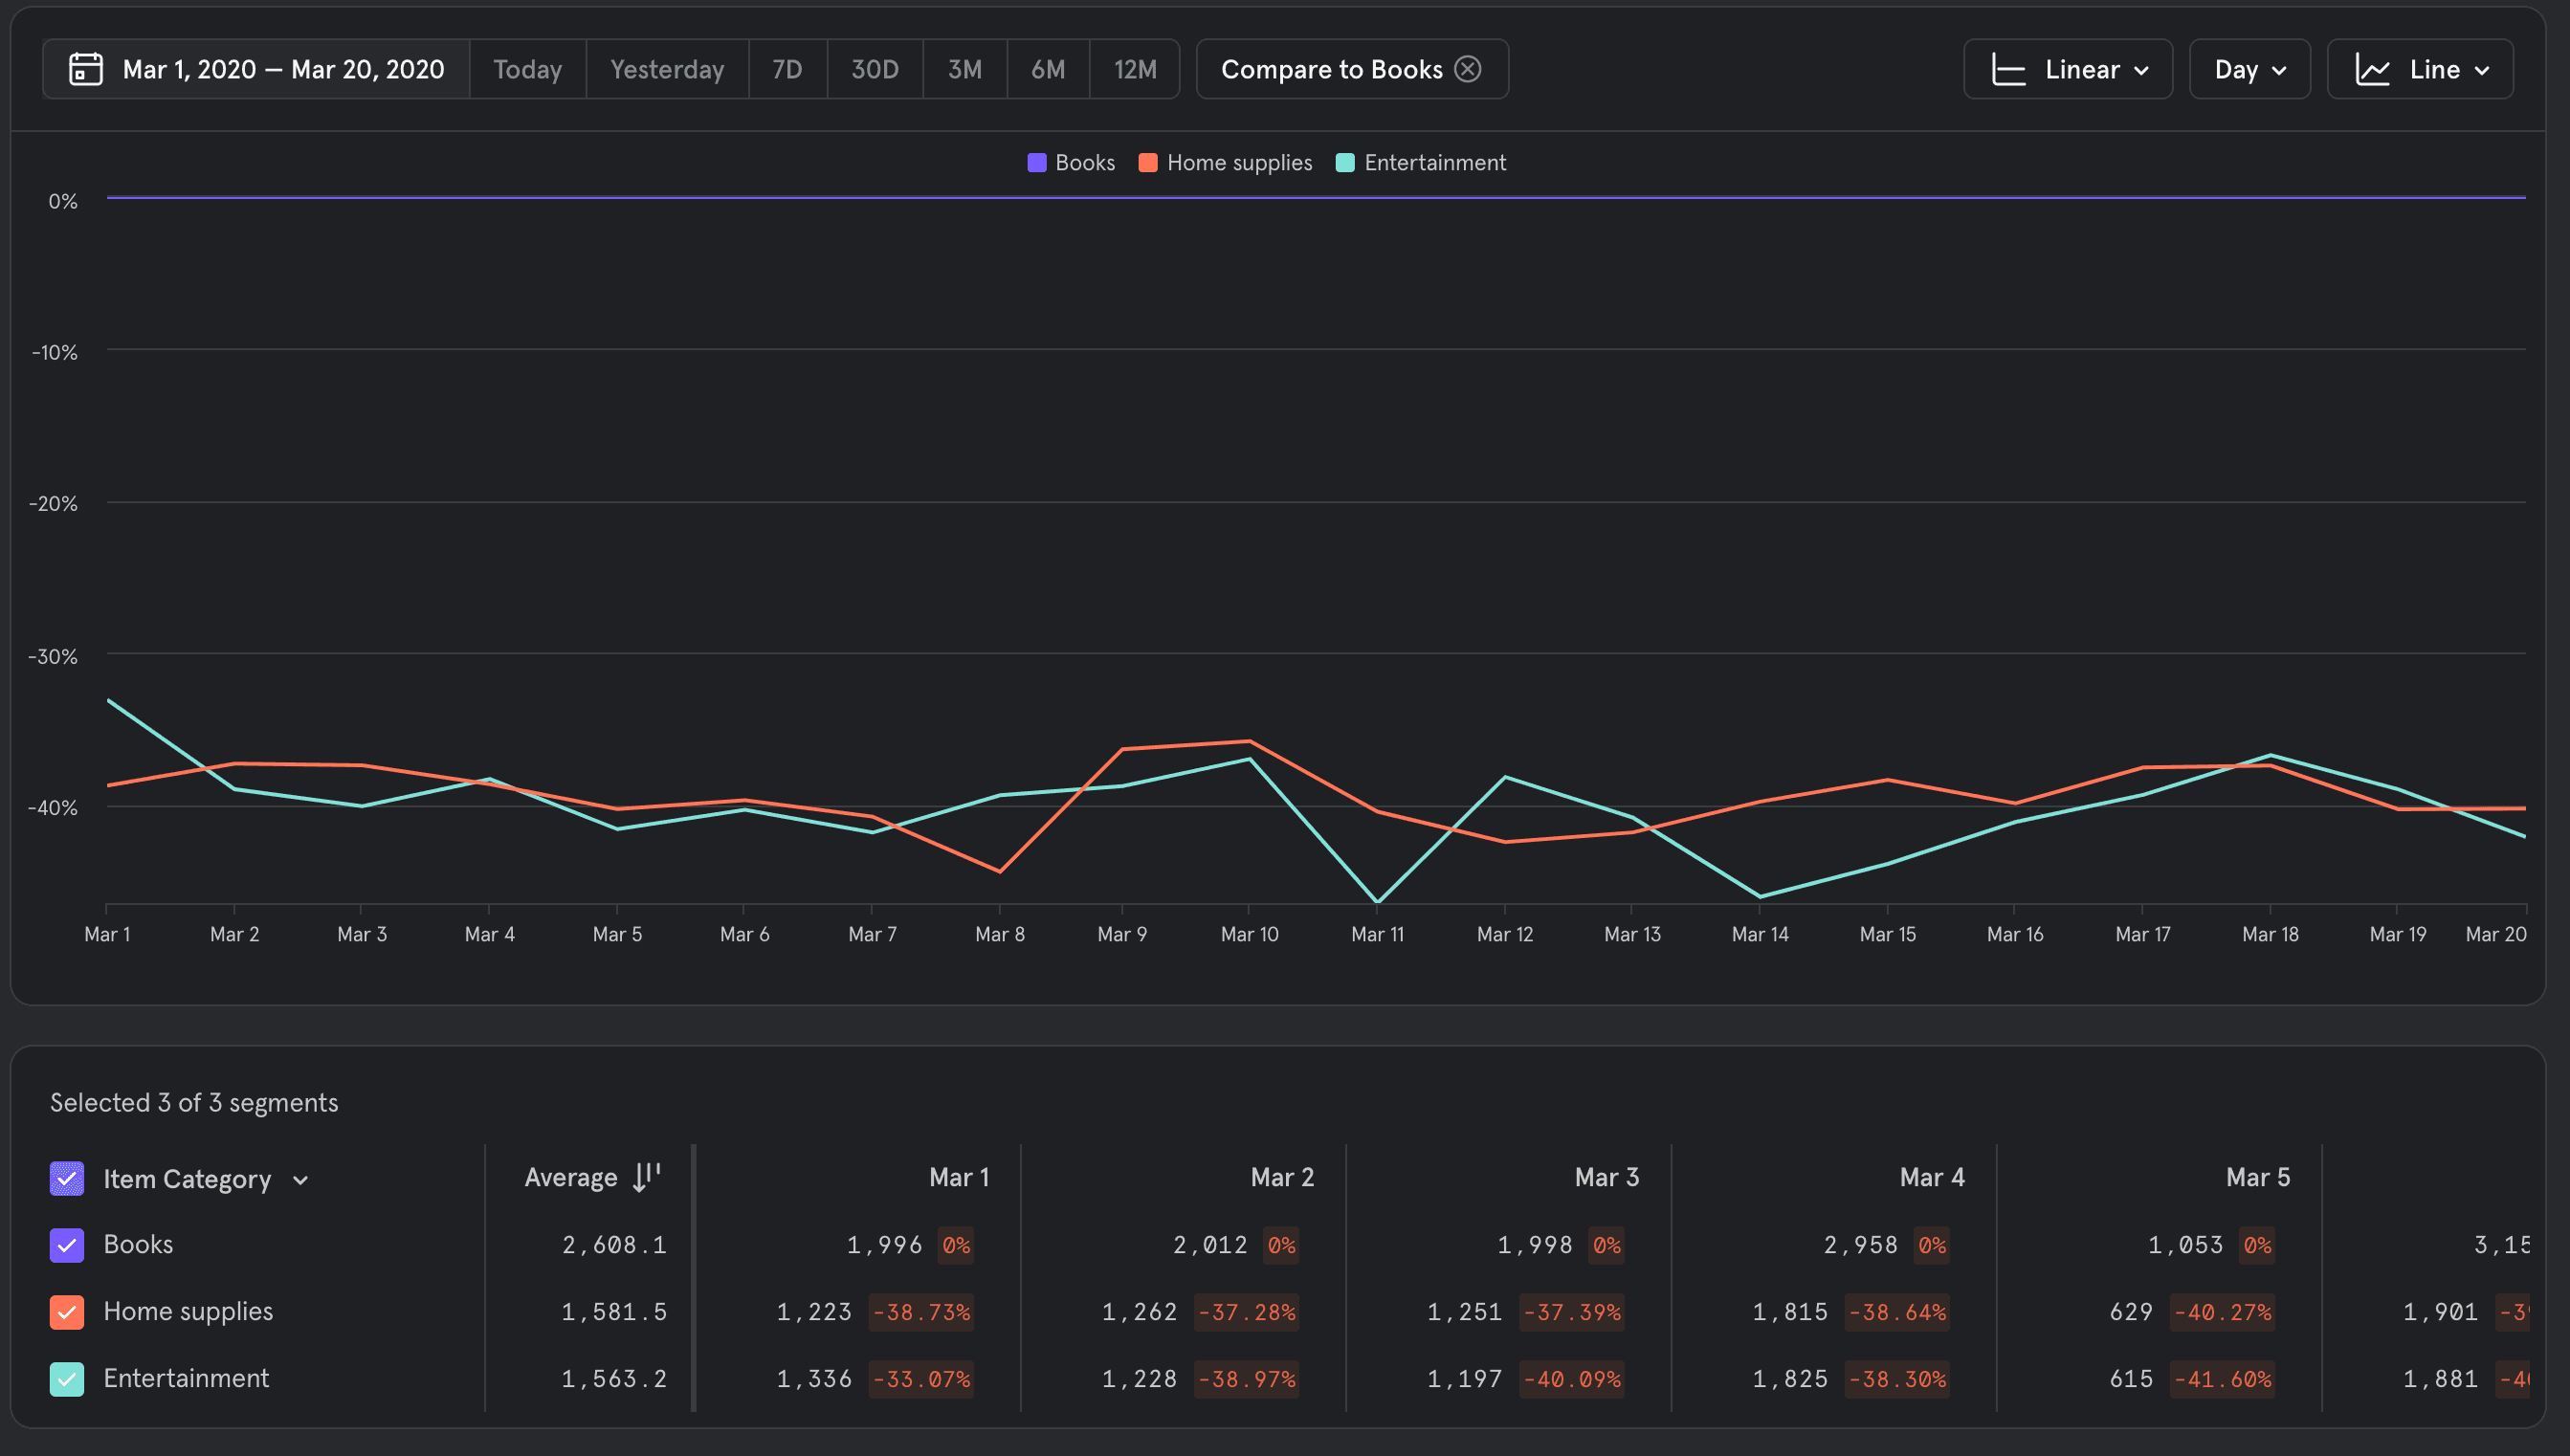The height and width of the screenshot is (1456, 2570).
Task: Open the Day granularity dropdown
Action: (x=2250, y=71)
